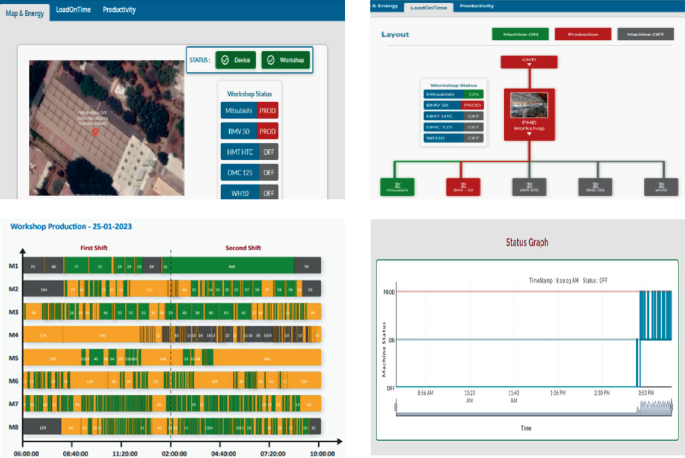Click the satellite map image of the workshop
The height and width of the screenshot is (458, 685).
click(x=107, y=128)
